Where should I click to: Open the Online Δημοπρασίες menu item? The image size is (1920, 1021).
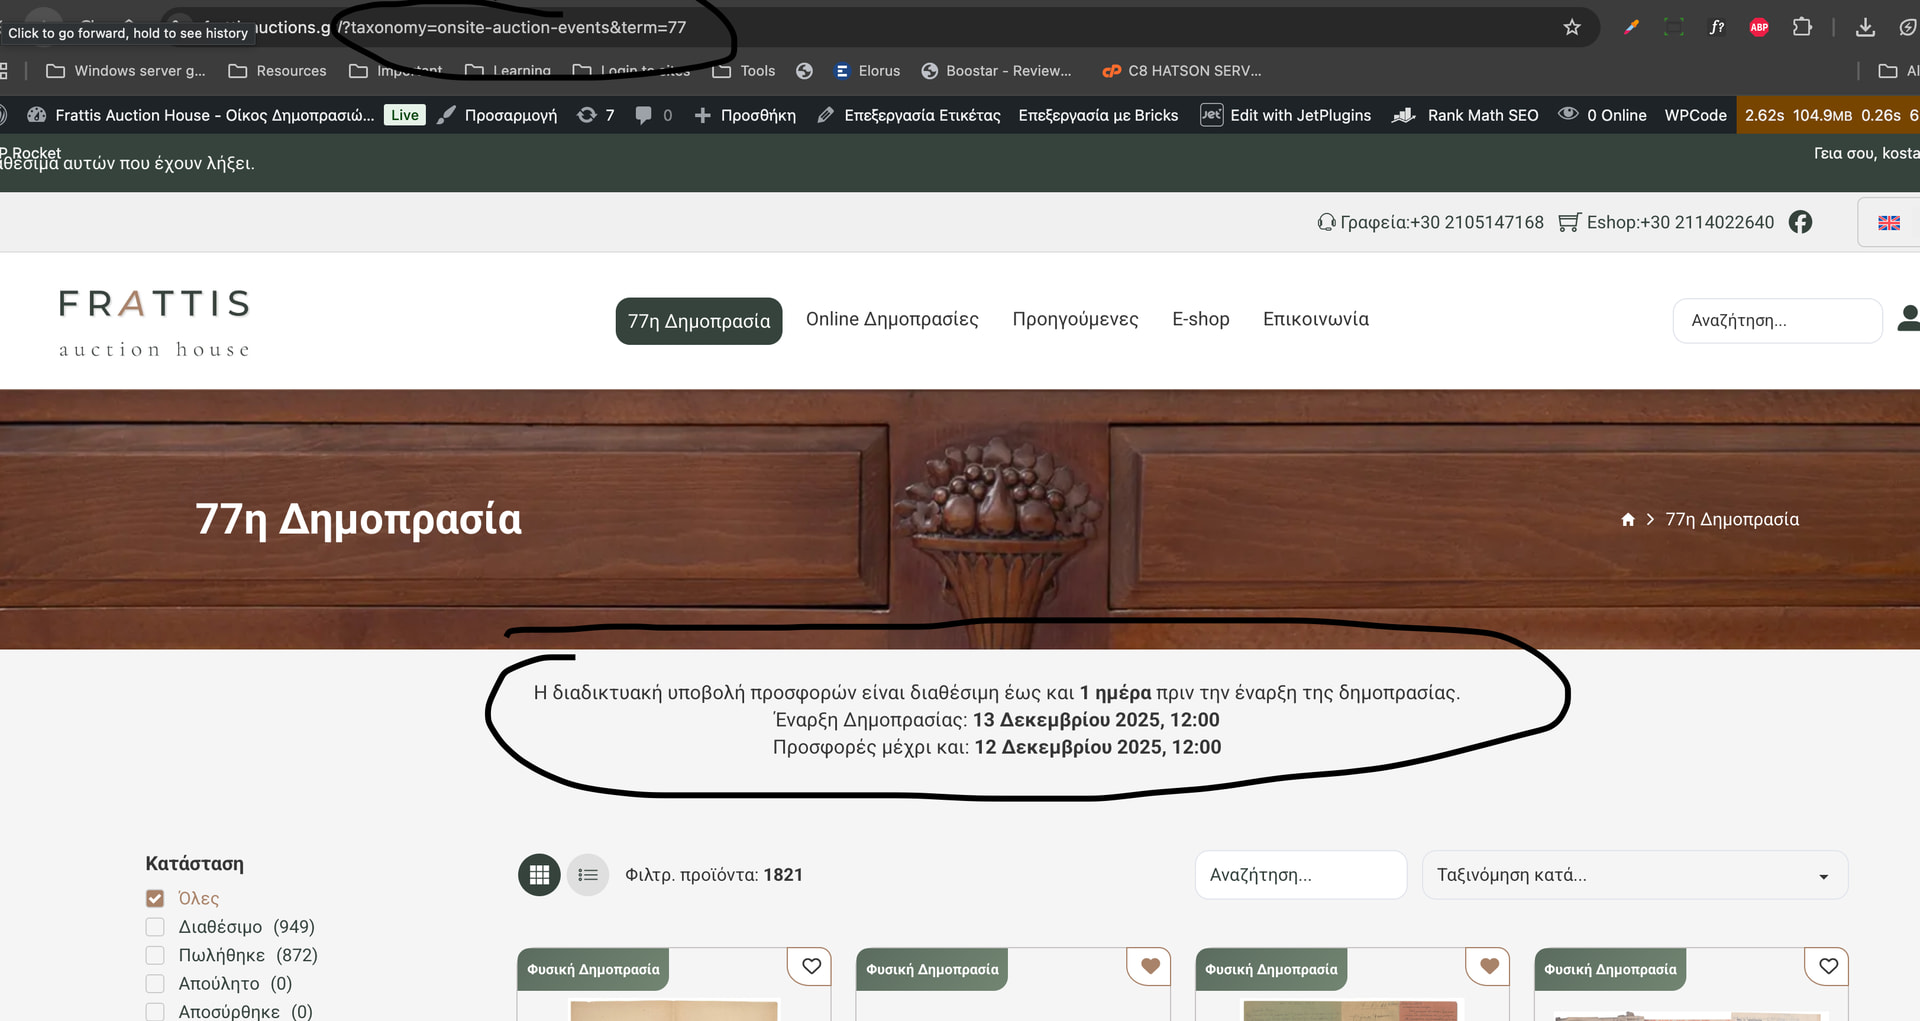[x=892, y=319]
